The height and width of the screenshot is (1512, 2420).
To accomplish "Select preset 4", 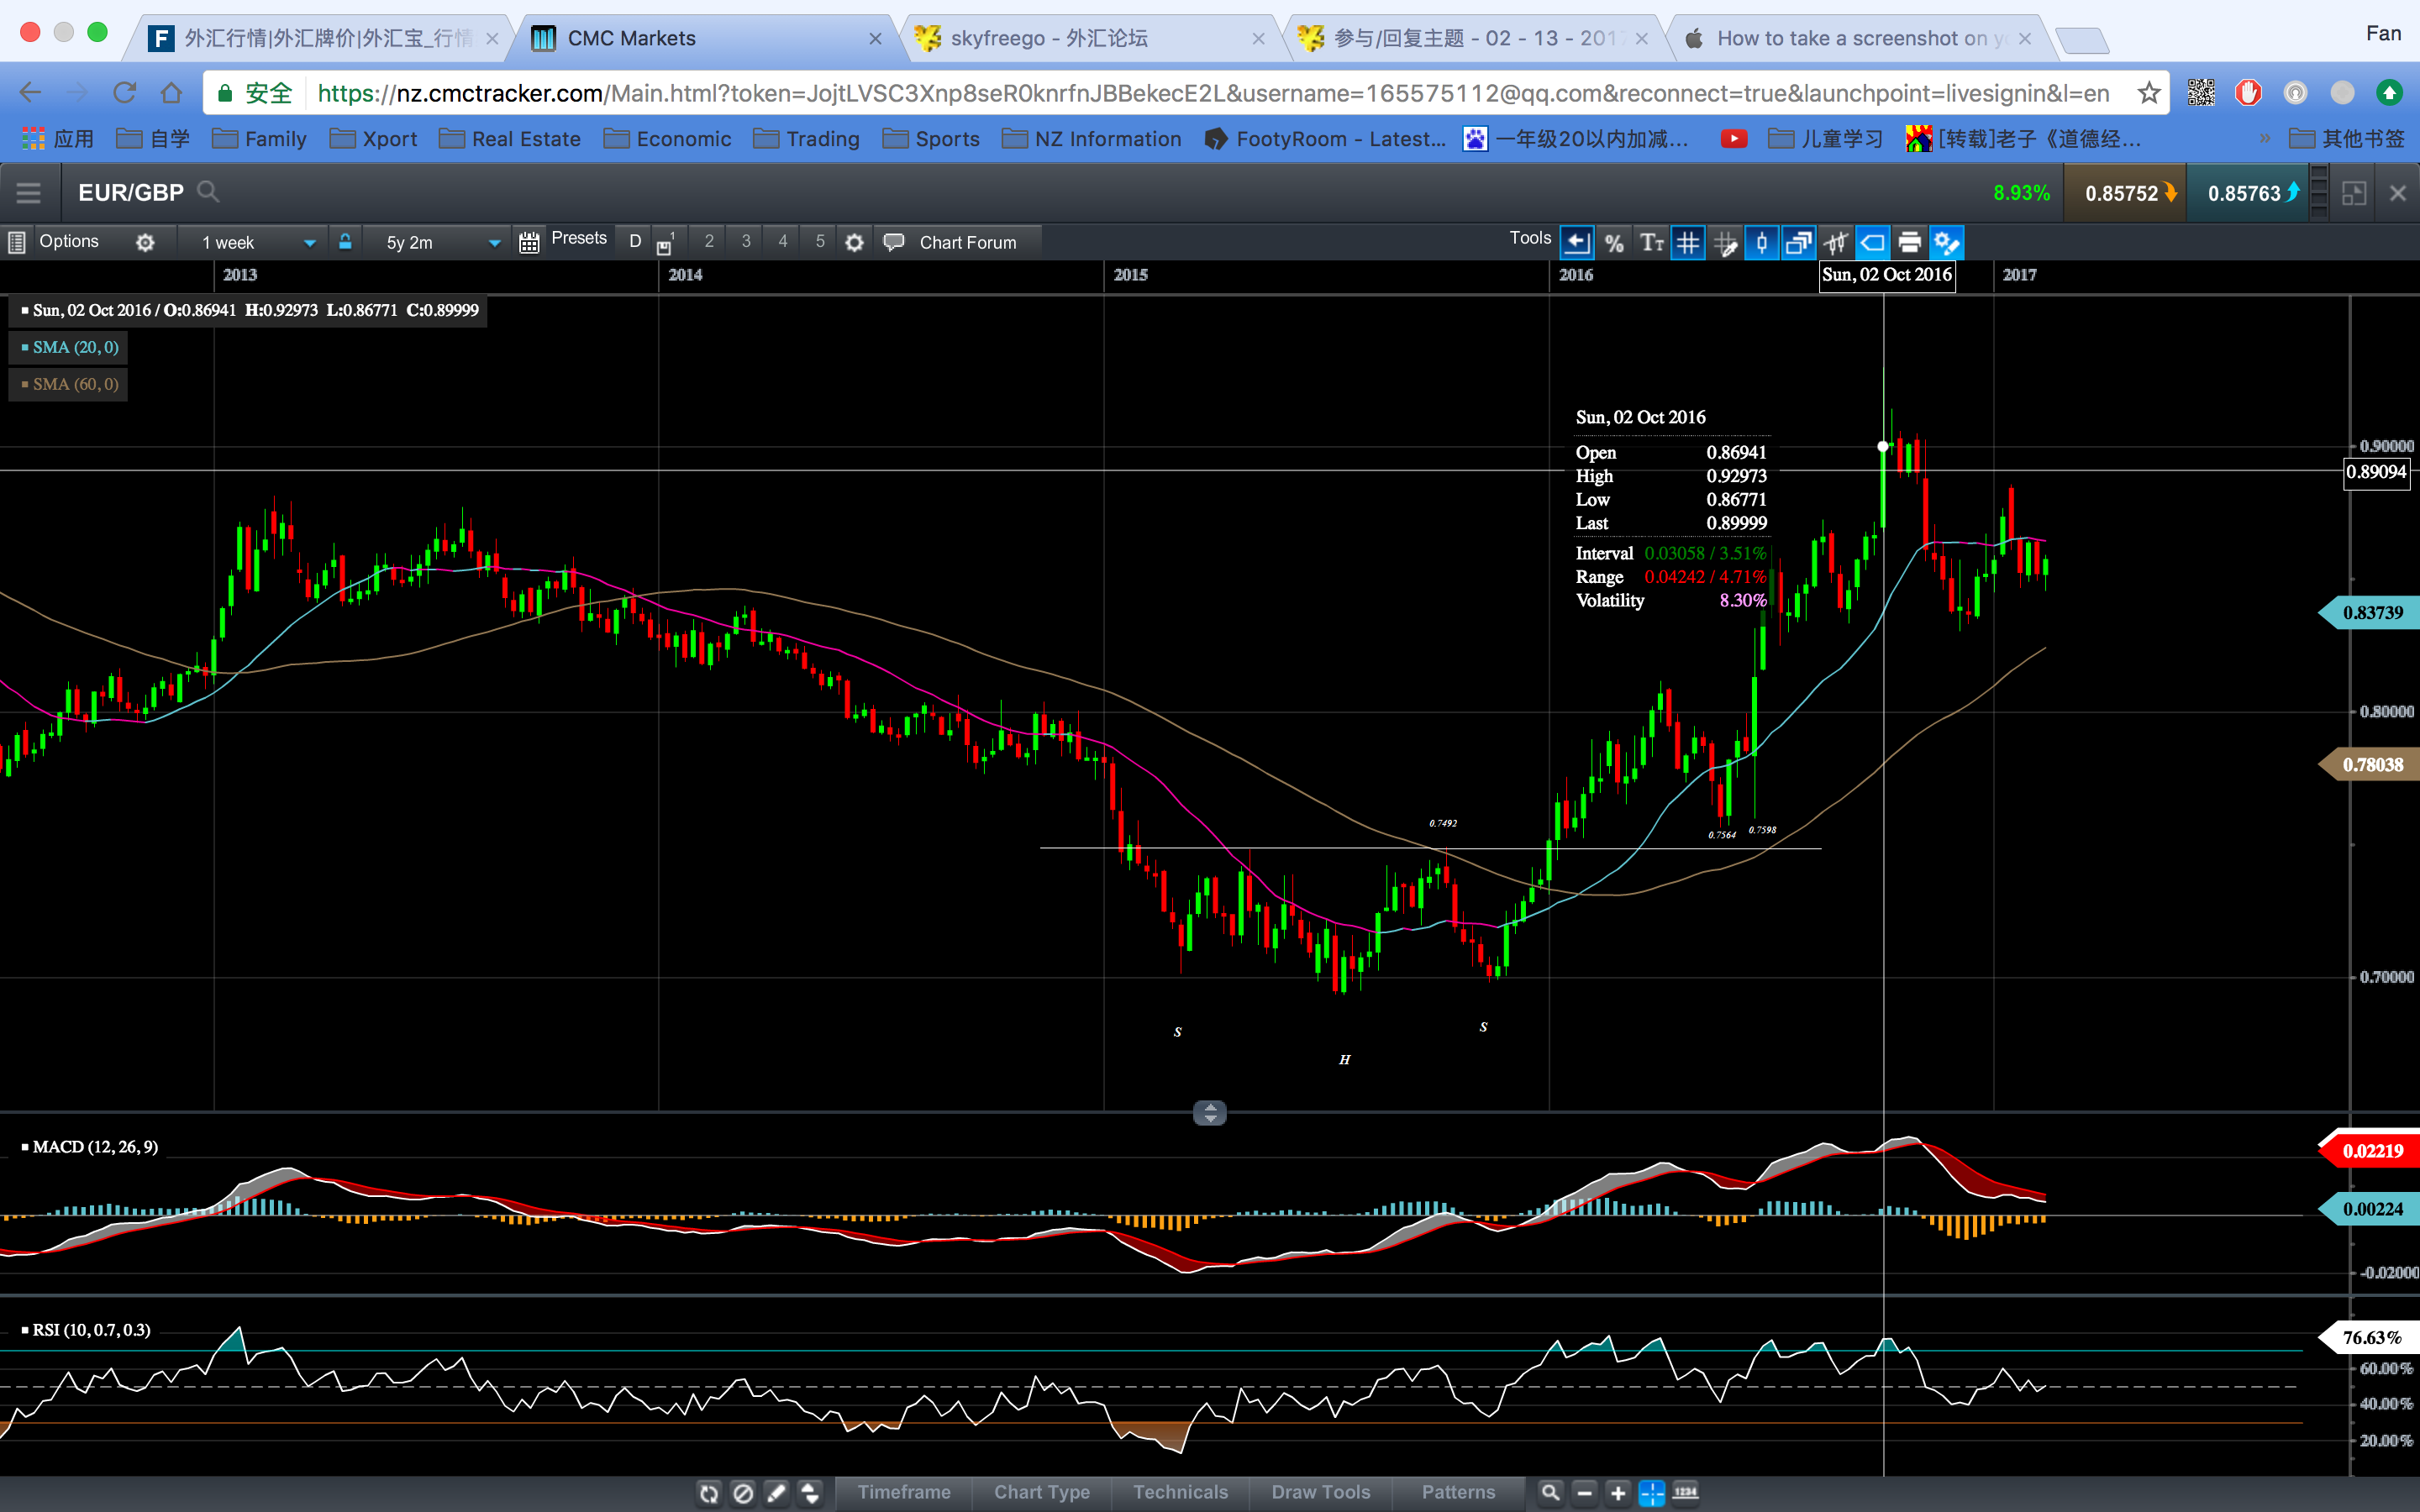I will [x=783, y=241].
